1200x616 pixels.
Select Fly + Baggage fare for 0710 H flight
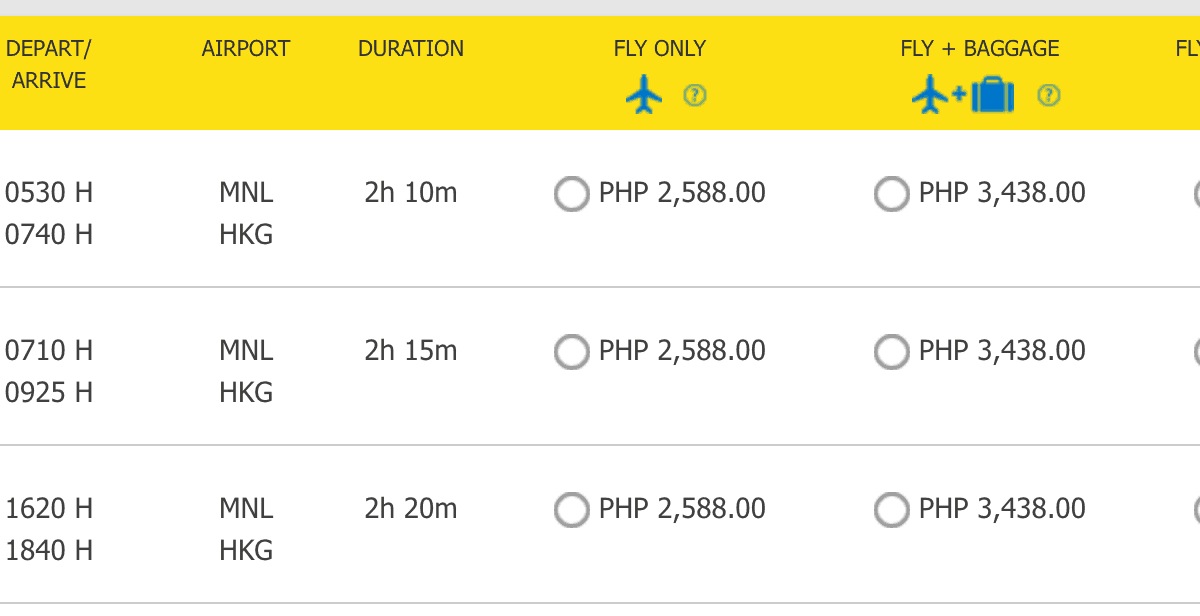tap(891, 352)
